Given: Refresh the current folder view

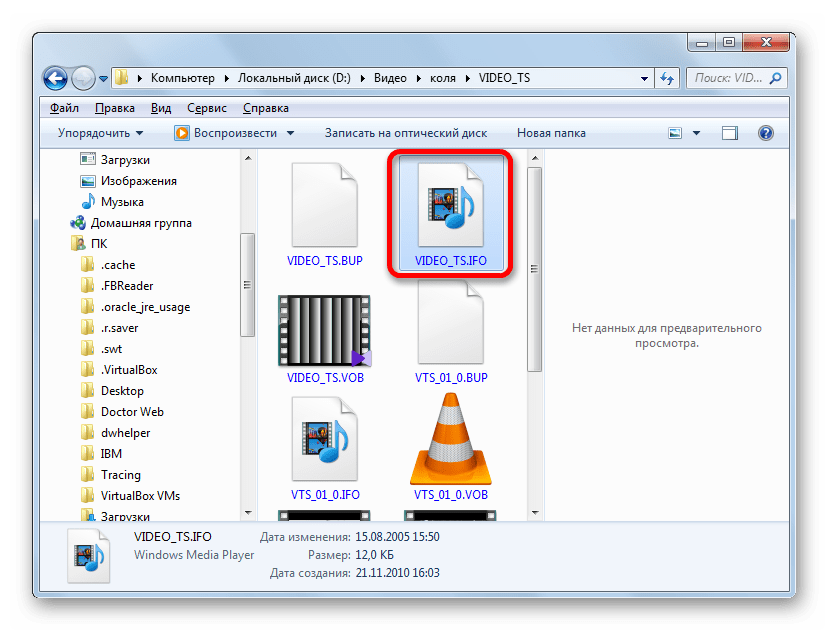Looking at the screenshot, I should [666, 78].
